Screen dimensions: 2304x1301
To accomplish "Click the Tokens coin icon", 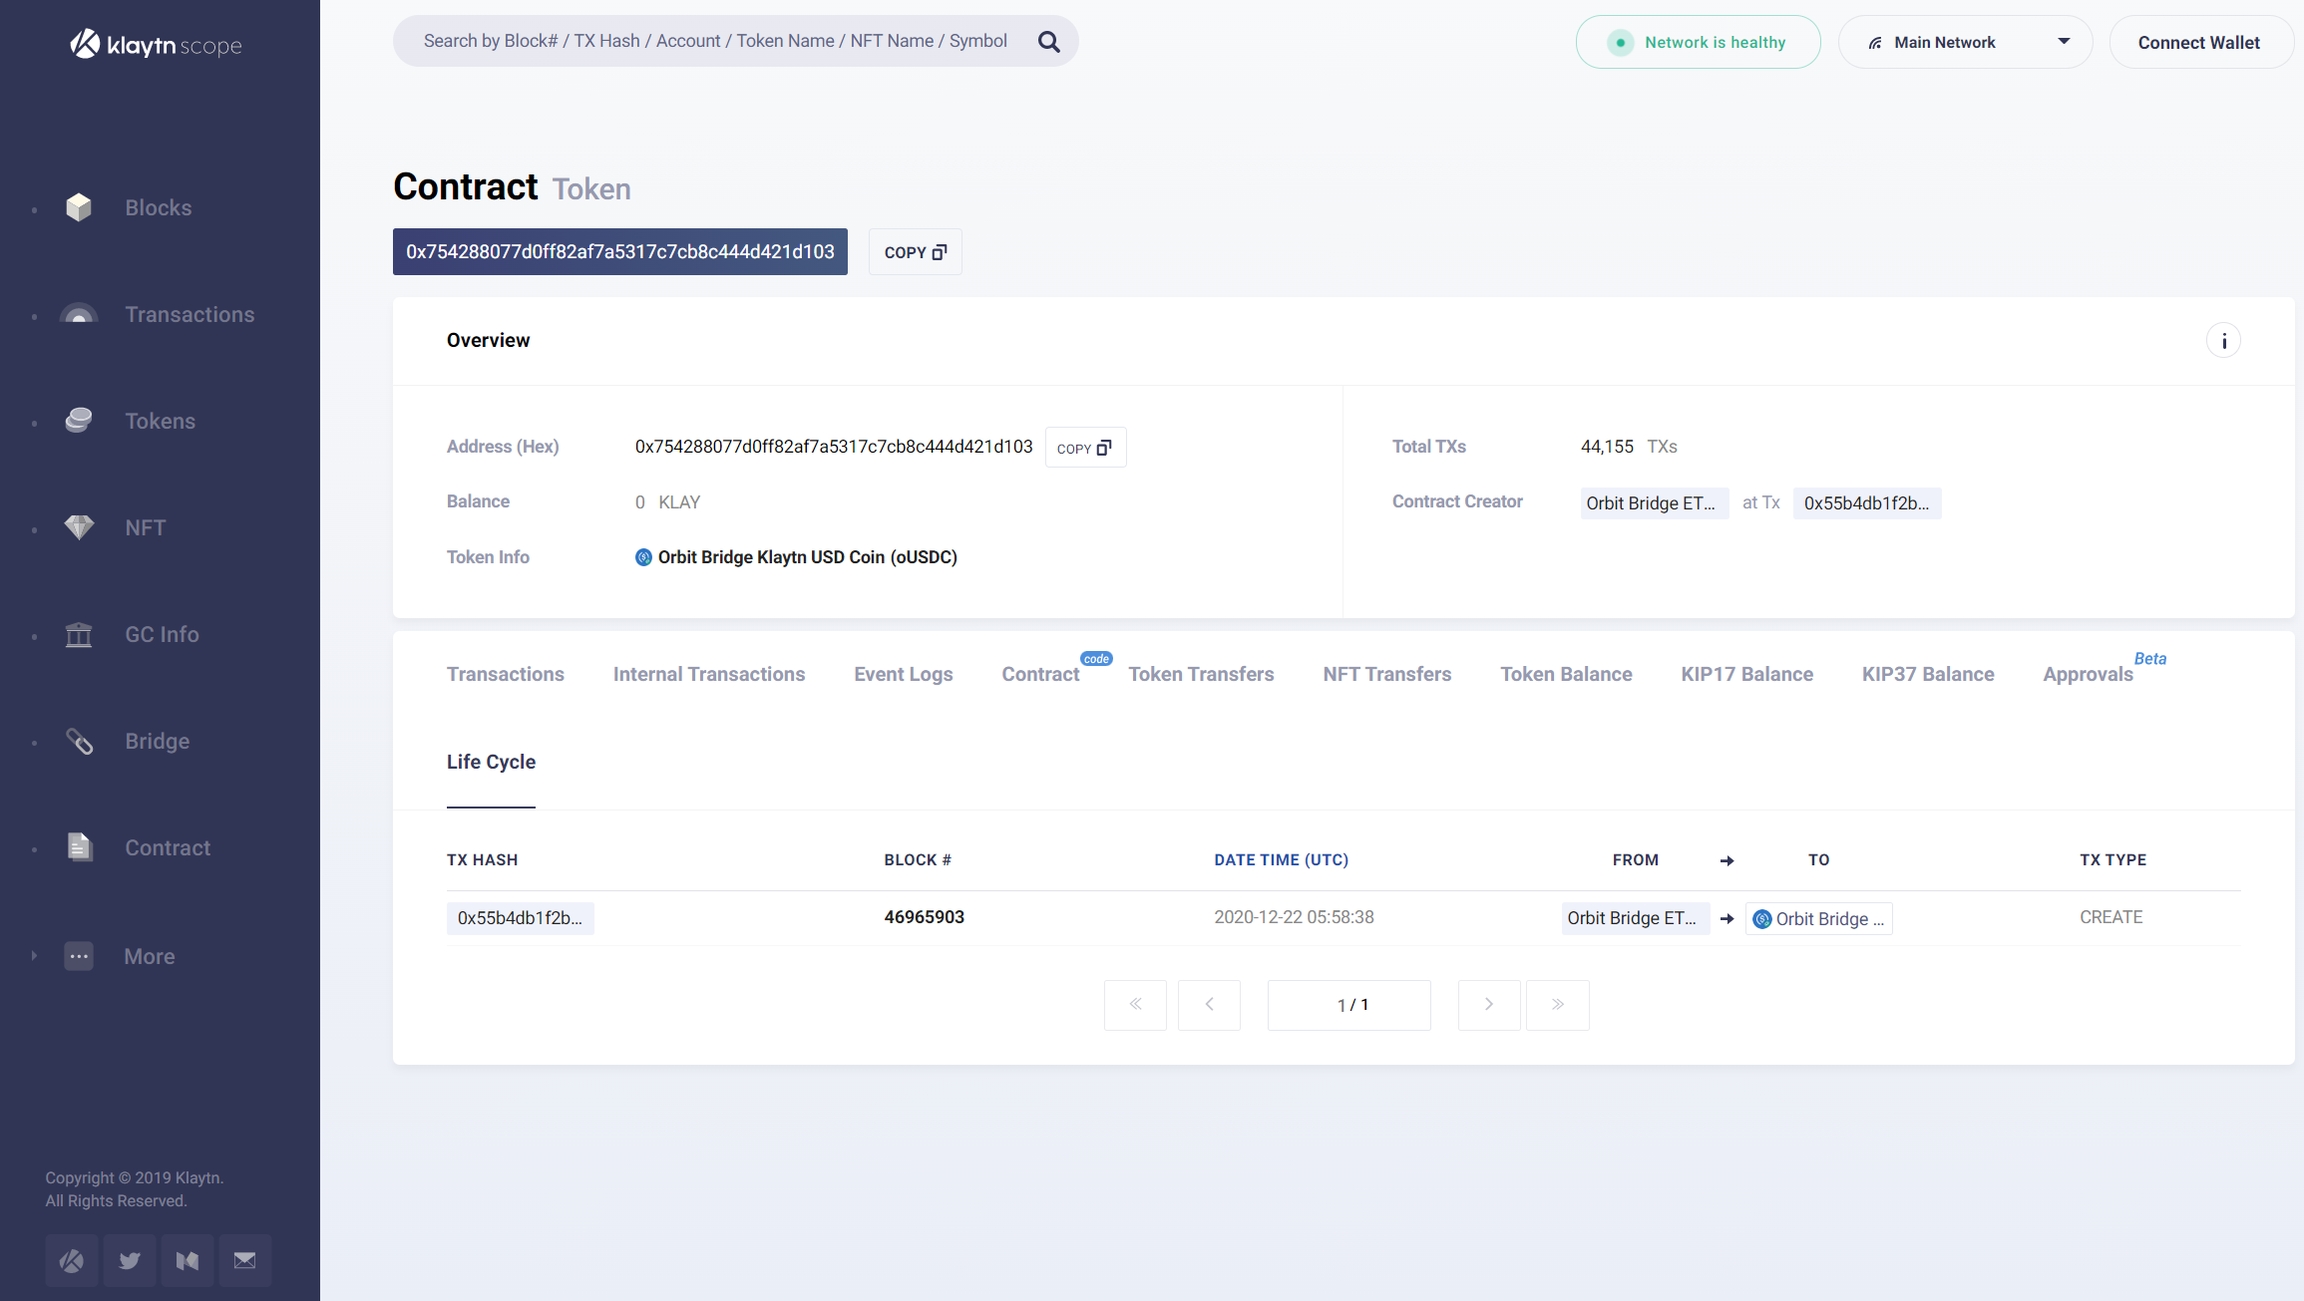I will pyautogui.click(x=79, y=420).
